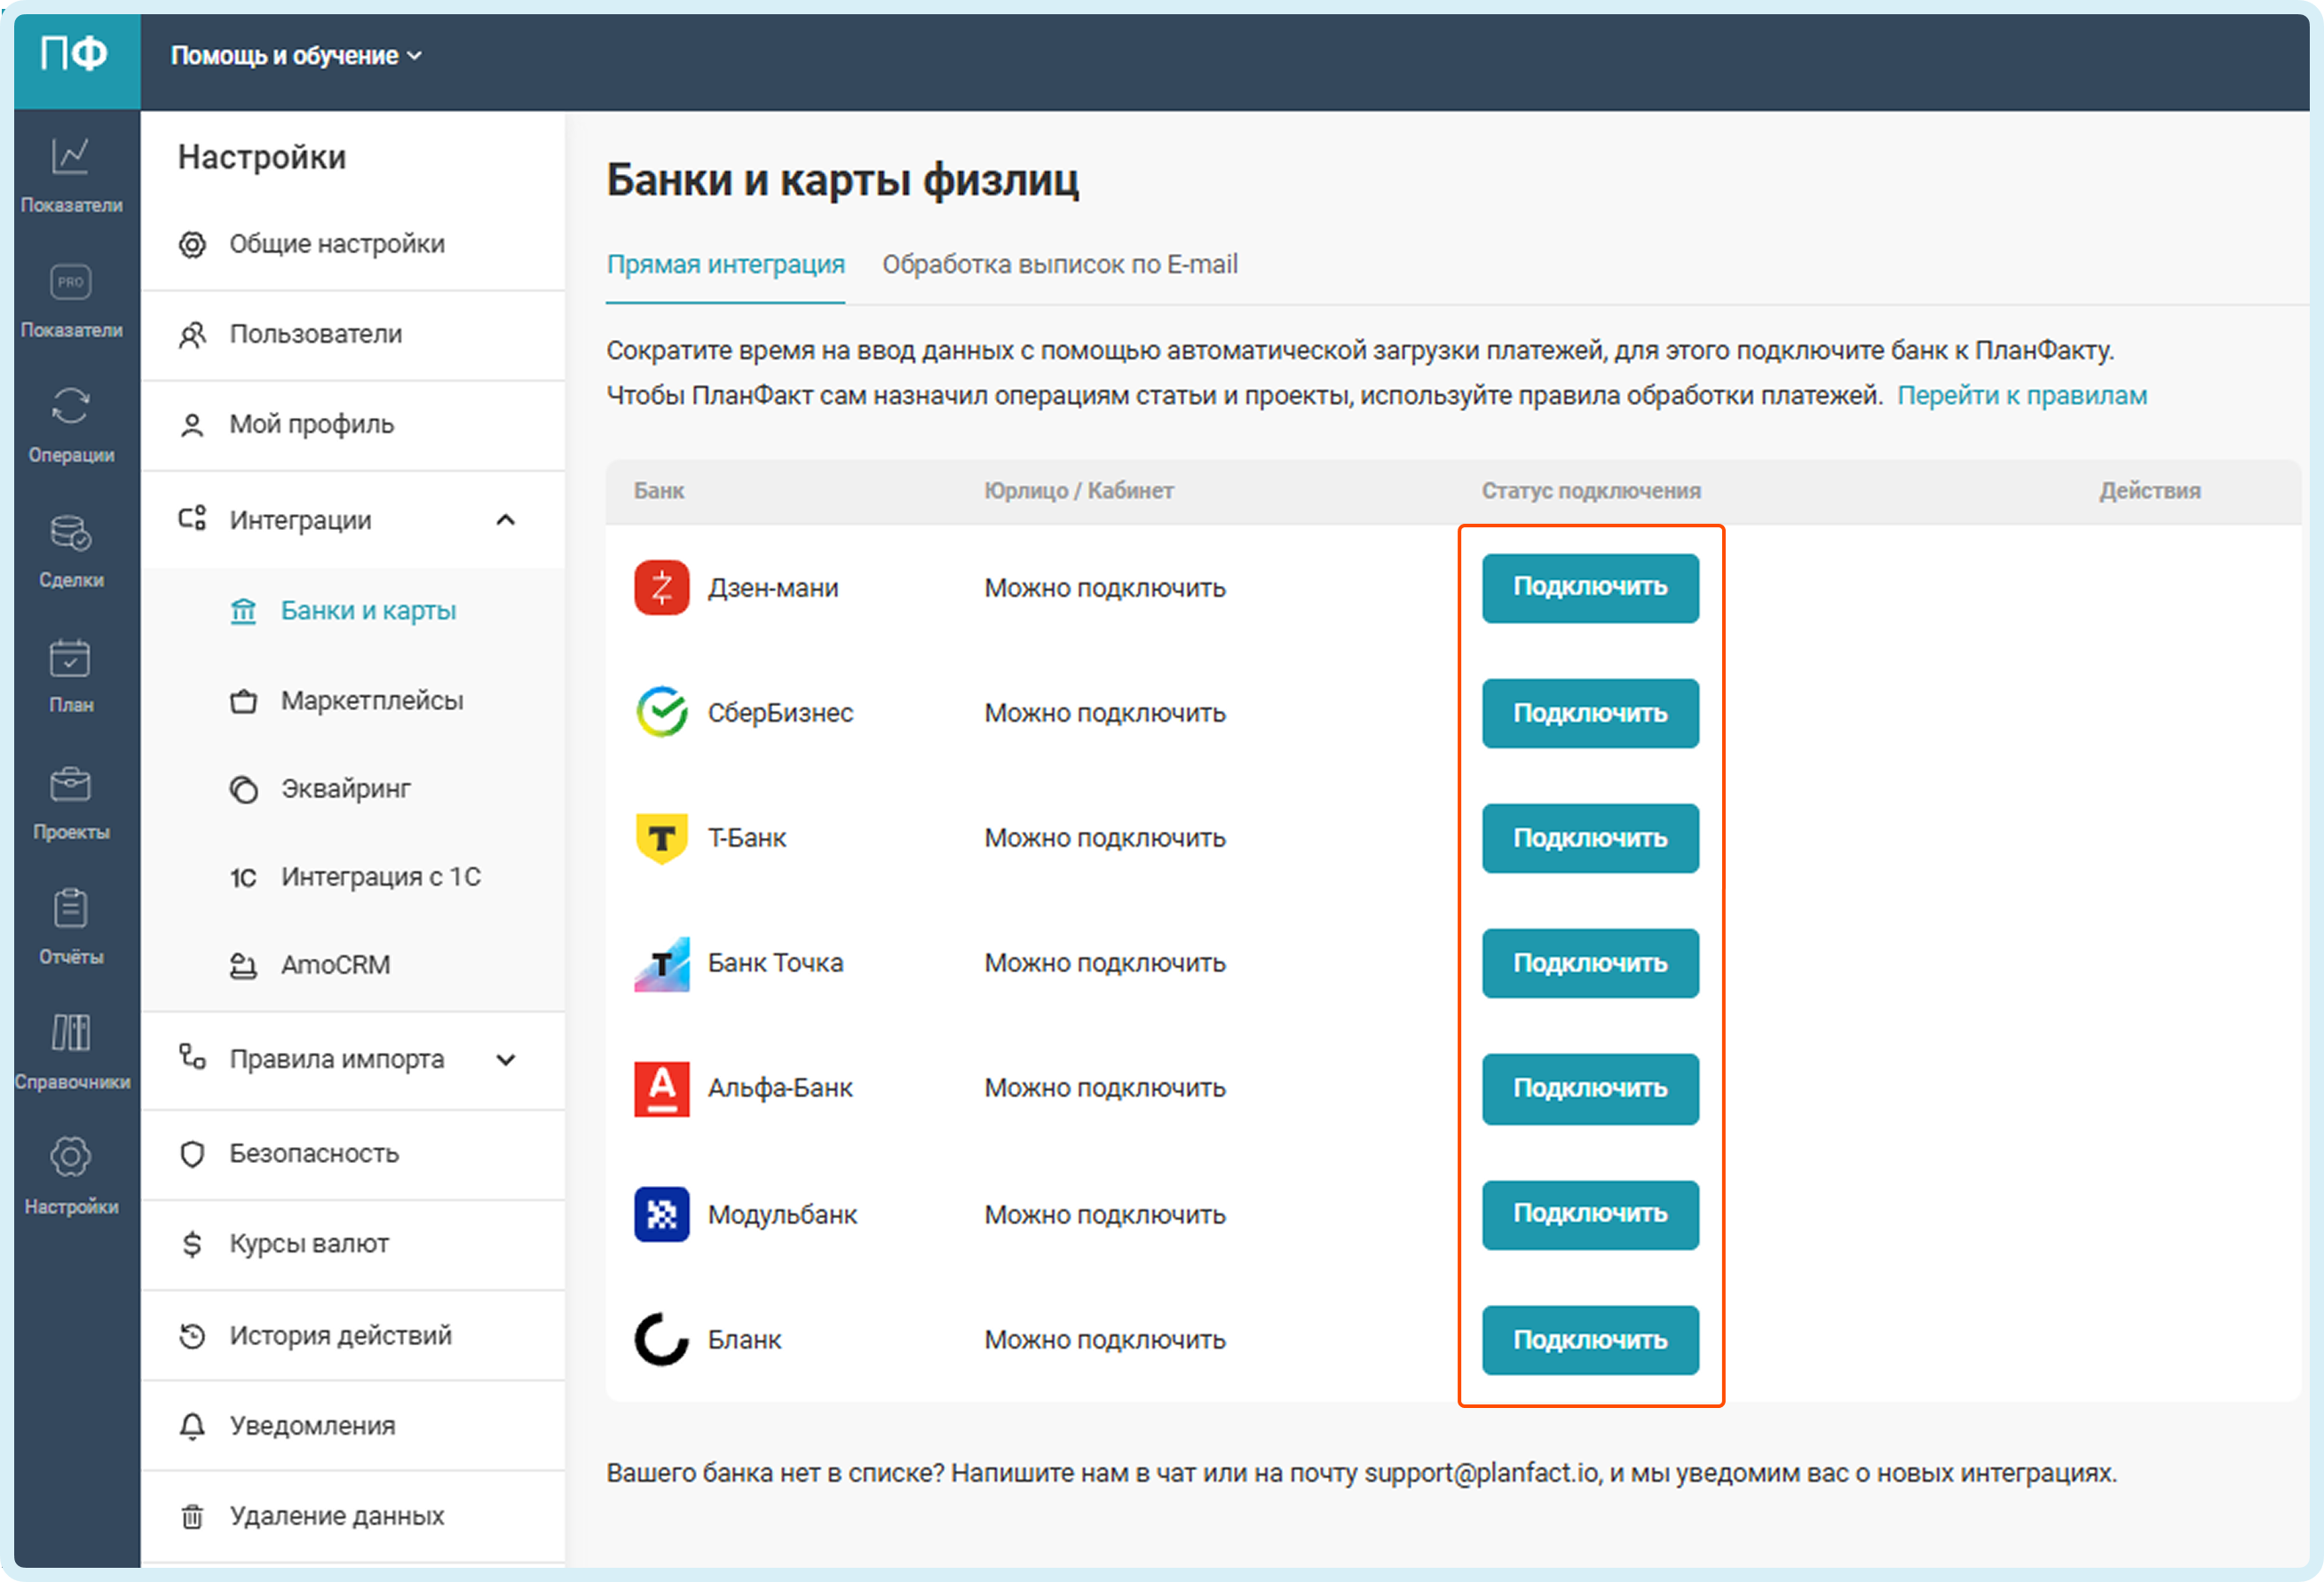2324x1582 pixels.
Task: Click the PRO Показатели icon
Action: coord(71,298)
